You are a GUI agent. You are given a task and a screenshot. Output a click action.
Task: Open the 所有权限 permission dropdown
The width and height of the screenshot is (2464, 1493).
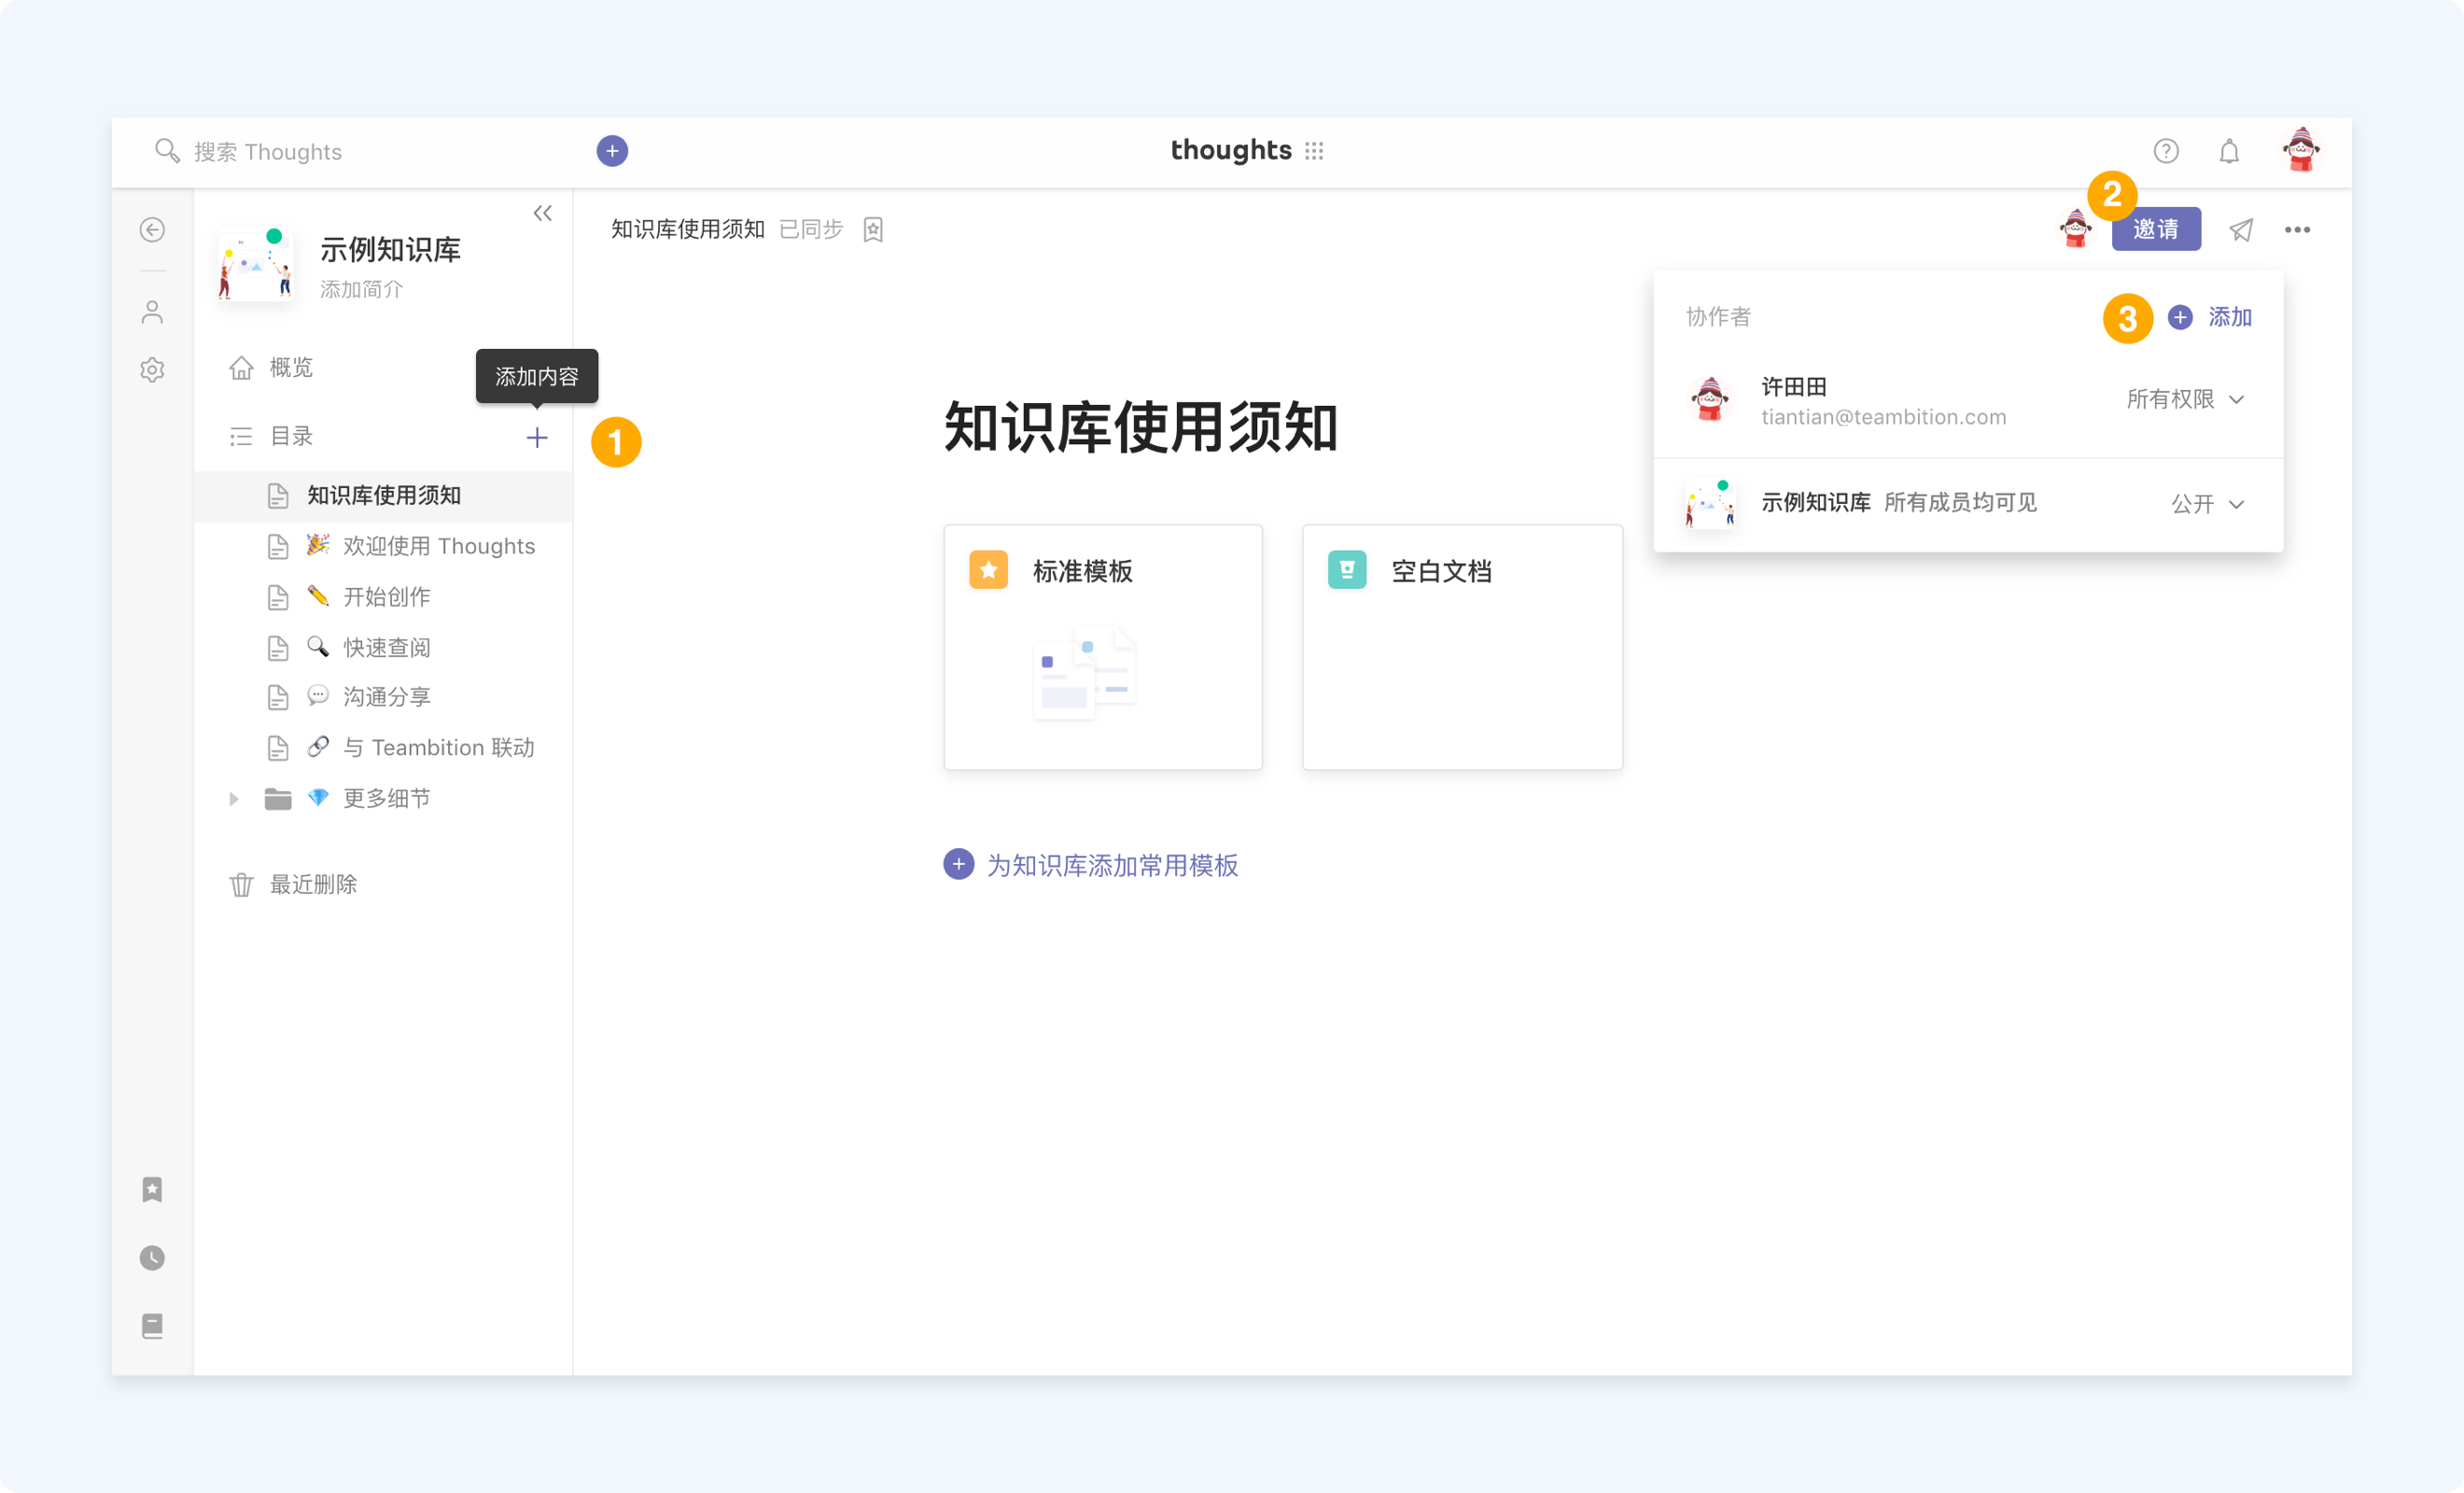(2186, 399)
